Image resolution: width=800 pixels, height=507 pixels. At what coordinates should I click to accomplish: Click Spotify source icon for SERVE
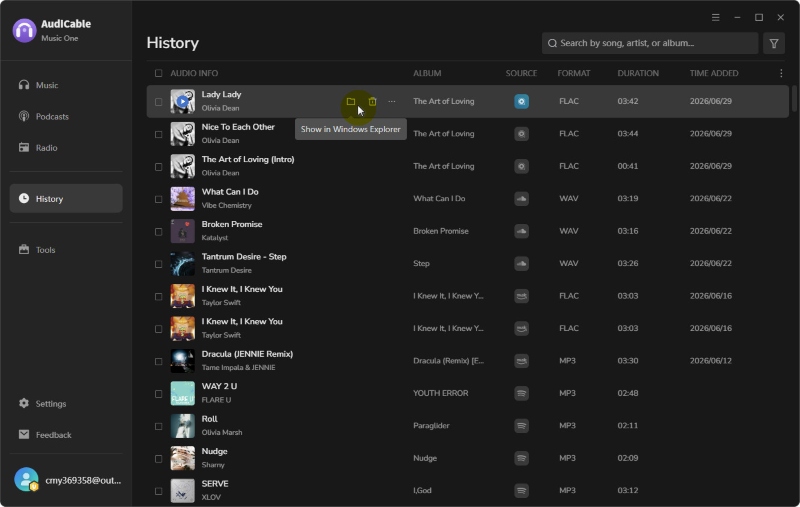click(521, 491)
